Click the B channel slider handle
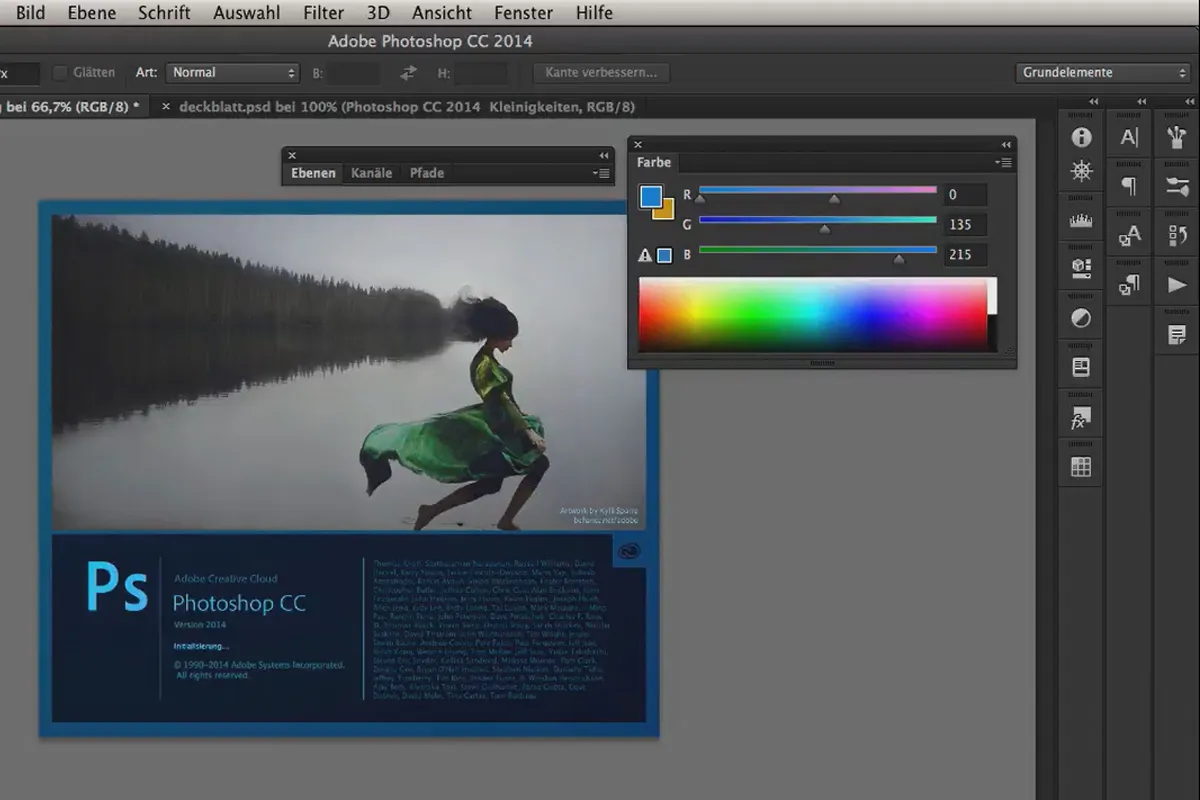 (x=898, y=259)
